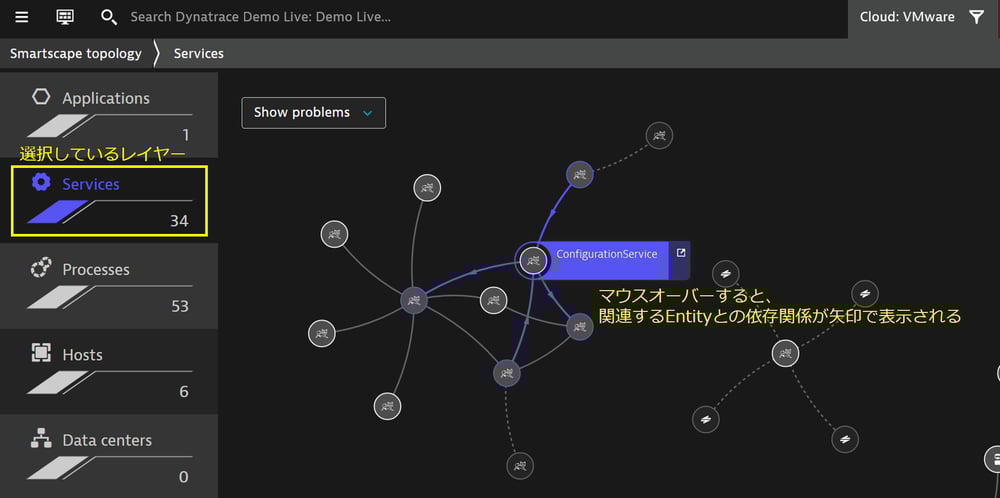Open the filter funnel icon

(x=976, y=17)
